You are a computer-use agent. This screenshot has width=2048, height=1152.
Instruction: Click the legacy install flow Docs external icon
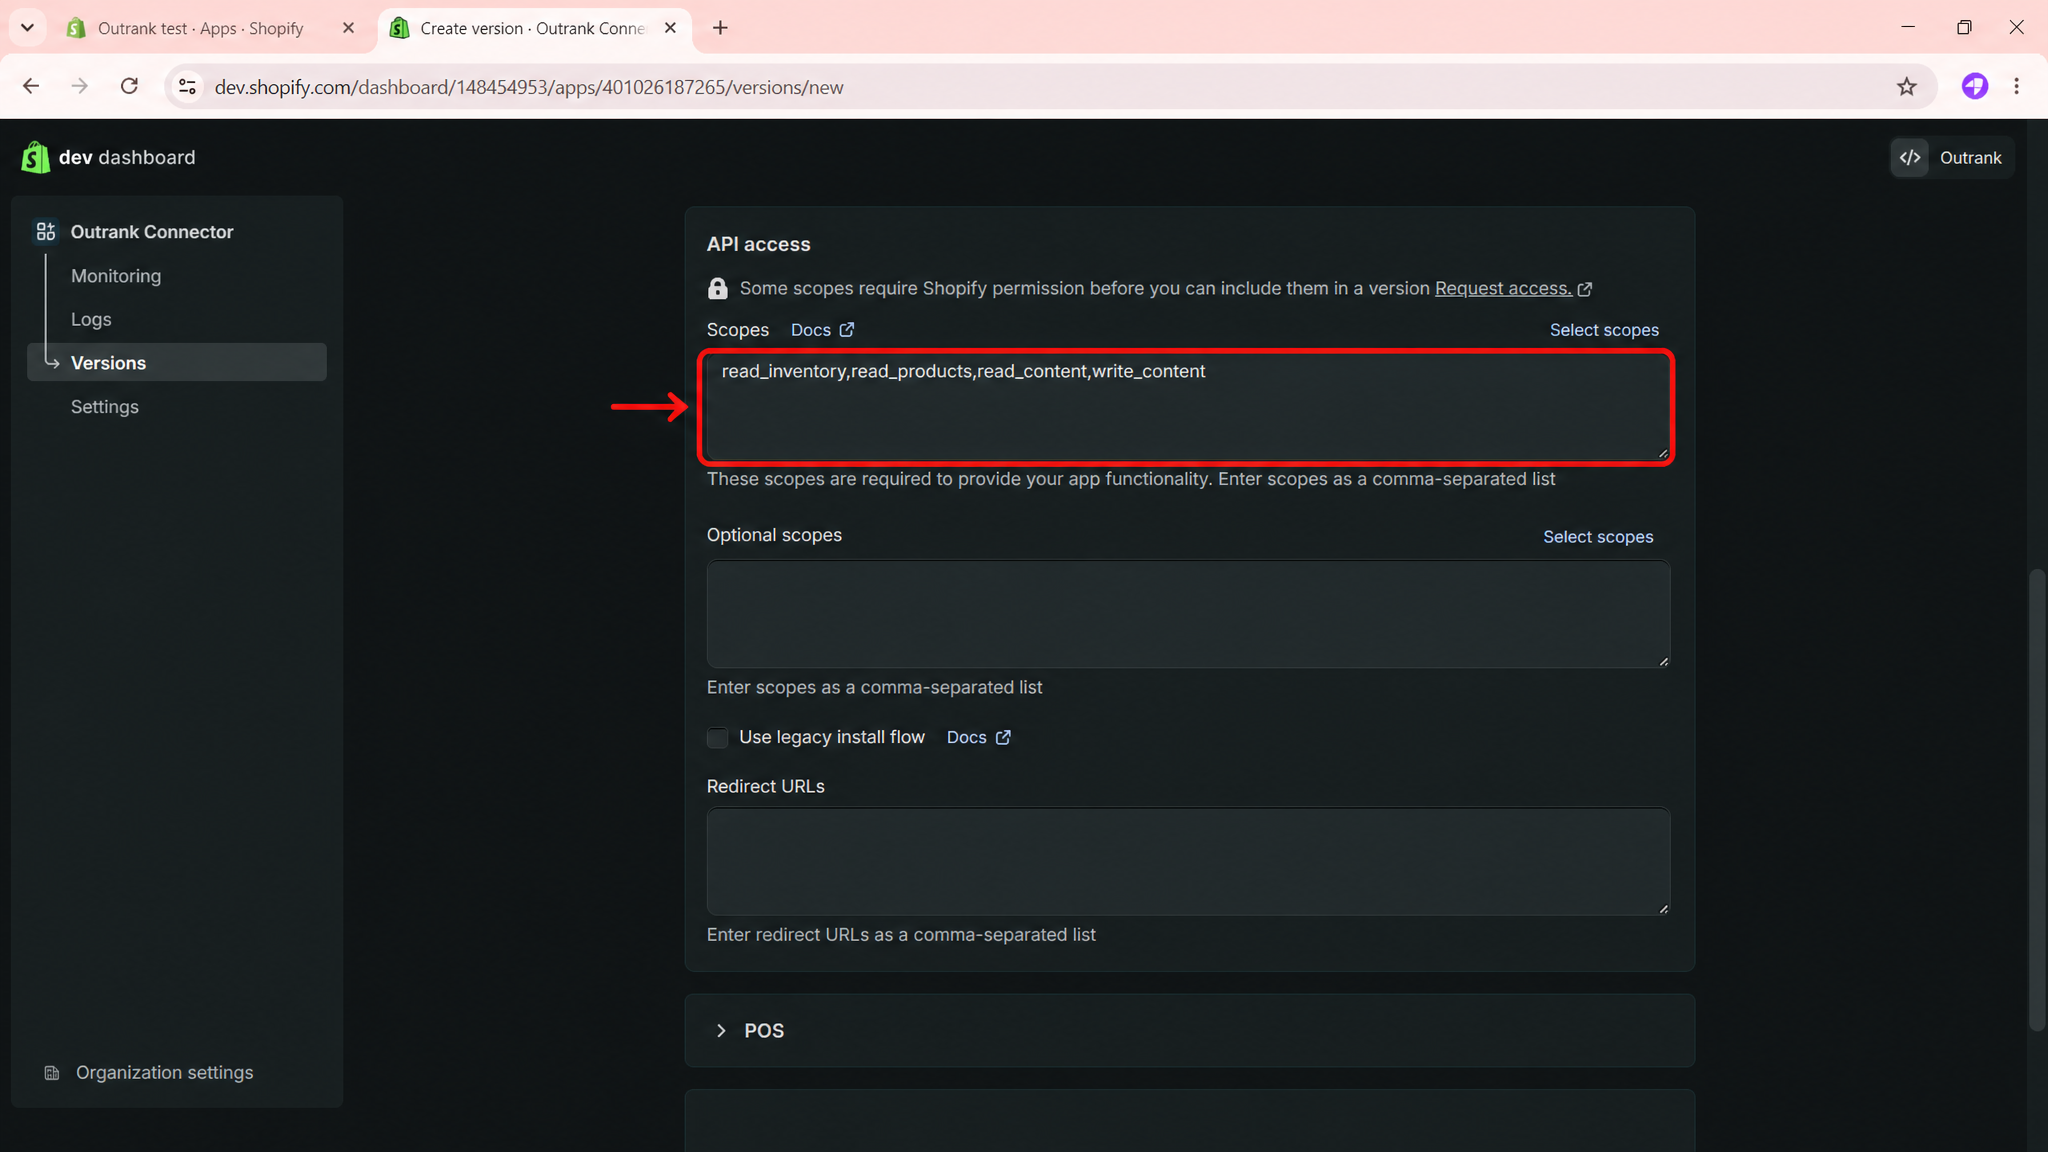(1003, 737)
